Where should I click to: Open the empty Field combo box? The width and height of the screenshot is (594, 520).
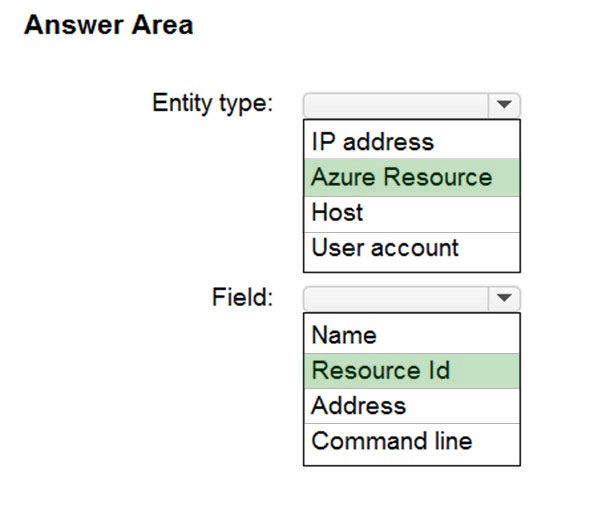[x=412, y=298]
